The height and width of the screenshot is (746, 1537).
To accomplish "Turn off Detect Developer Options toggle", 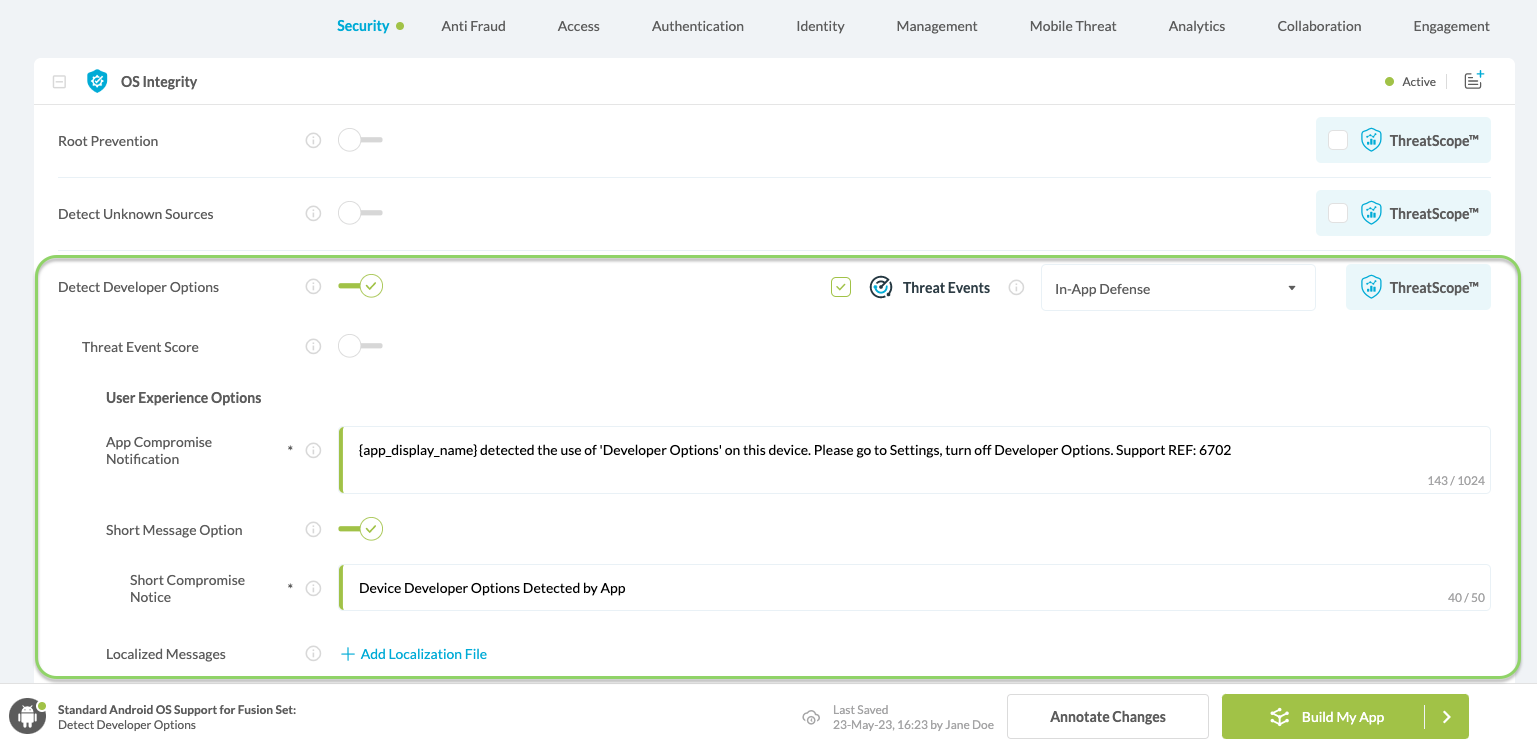I will coord(361,287).
